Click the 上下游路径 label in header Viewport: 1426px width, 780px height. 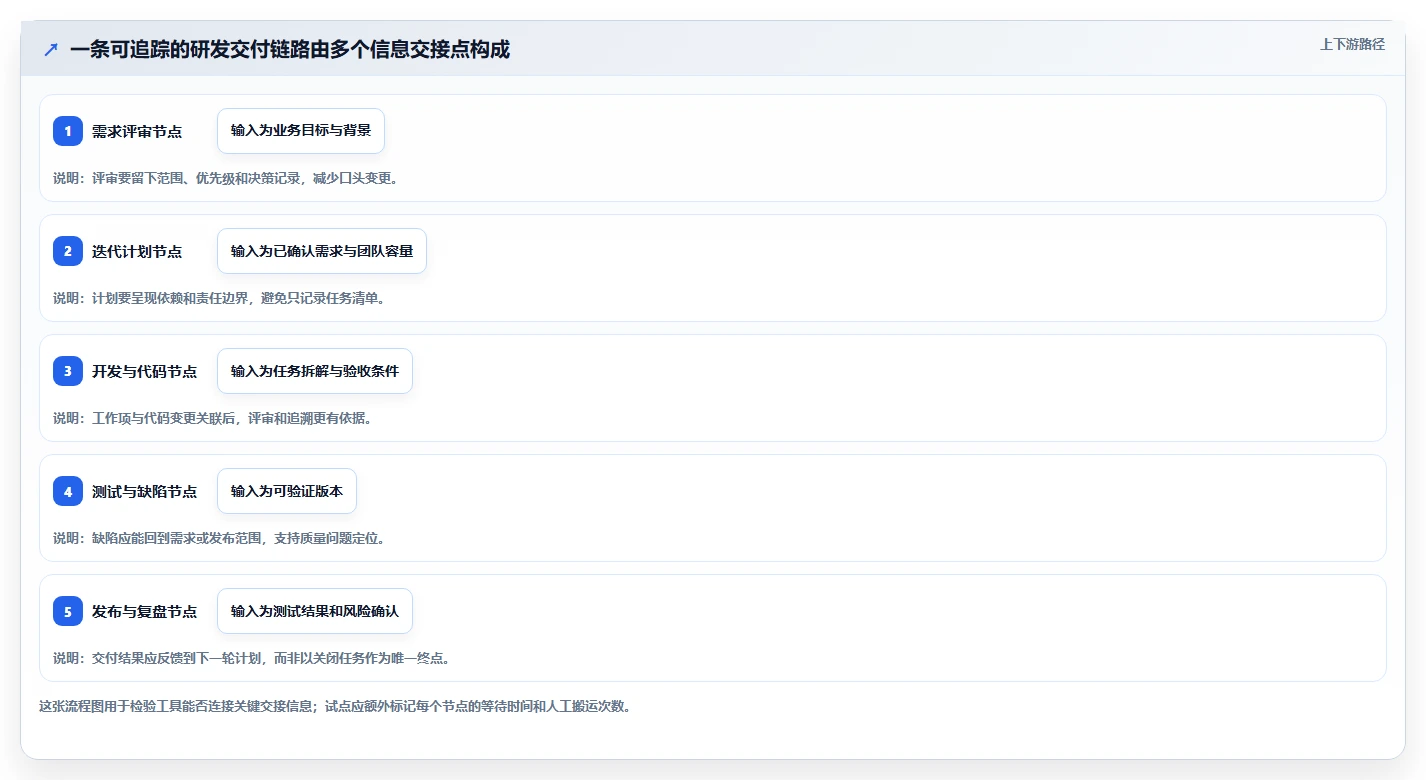tap(1352, 44)
